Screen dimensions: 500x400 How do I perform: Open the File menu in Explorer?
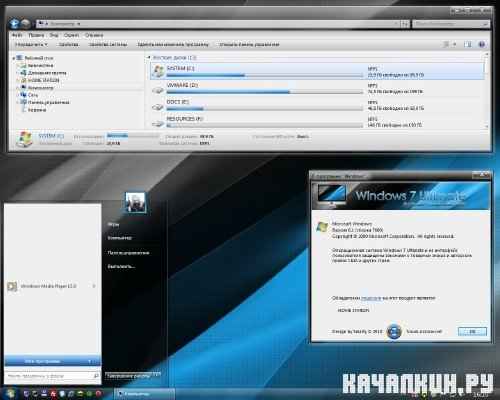pos(17,35)
